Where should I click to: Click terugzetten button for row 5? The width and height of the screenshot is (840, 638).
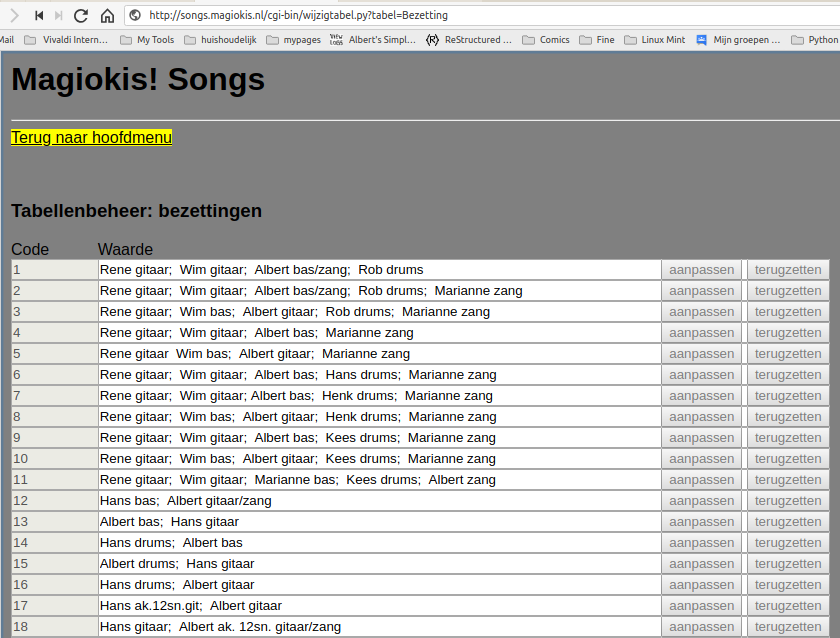coord(787,354)
